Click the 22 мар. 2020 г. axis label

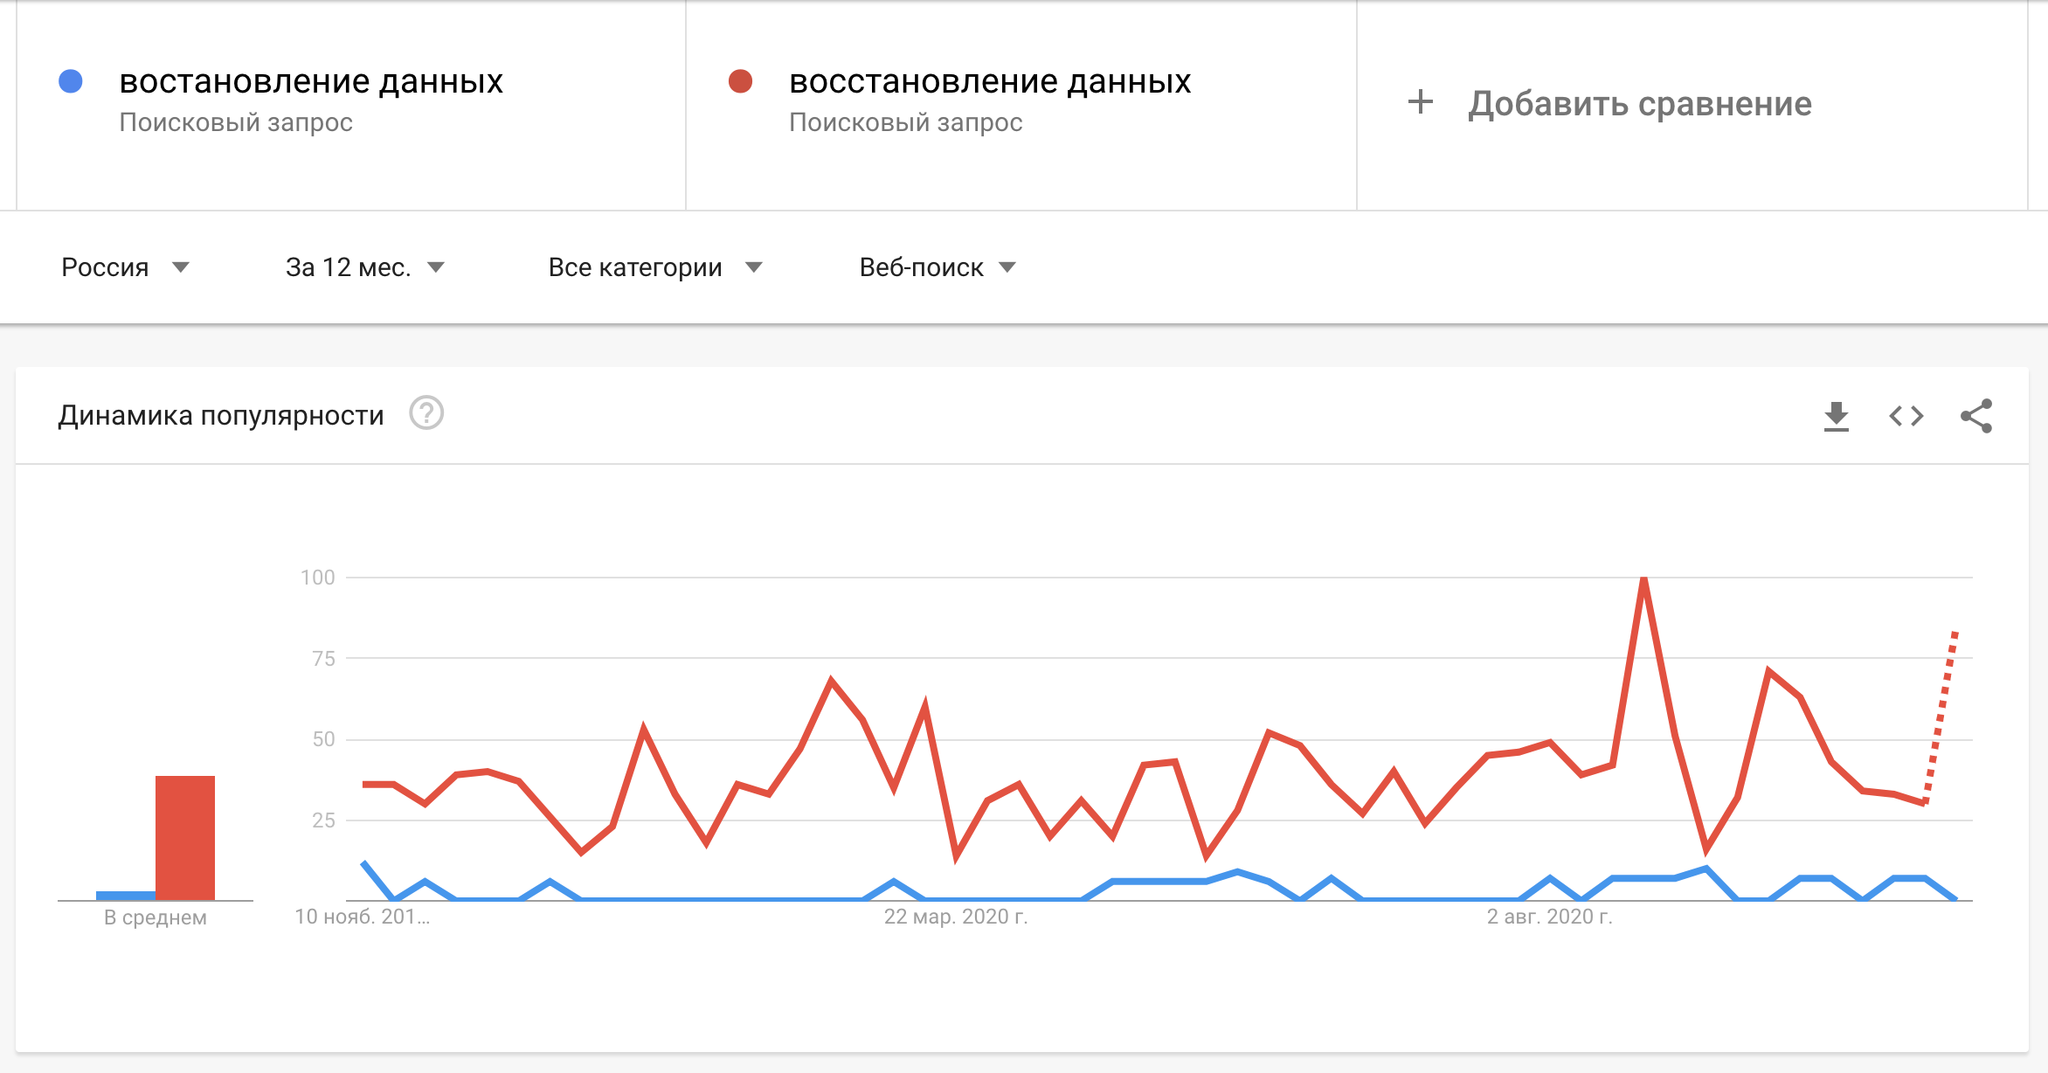956,917
